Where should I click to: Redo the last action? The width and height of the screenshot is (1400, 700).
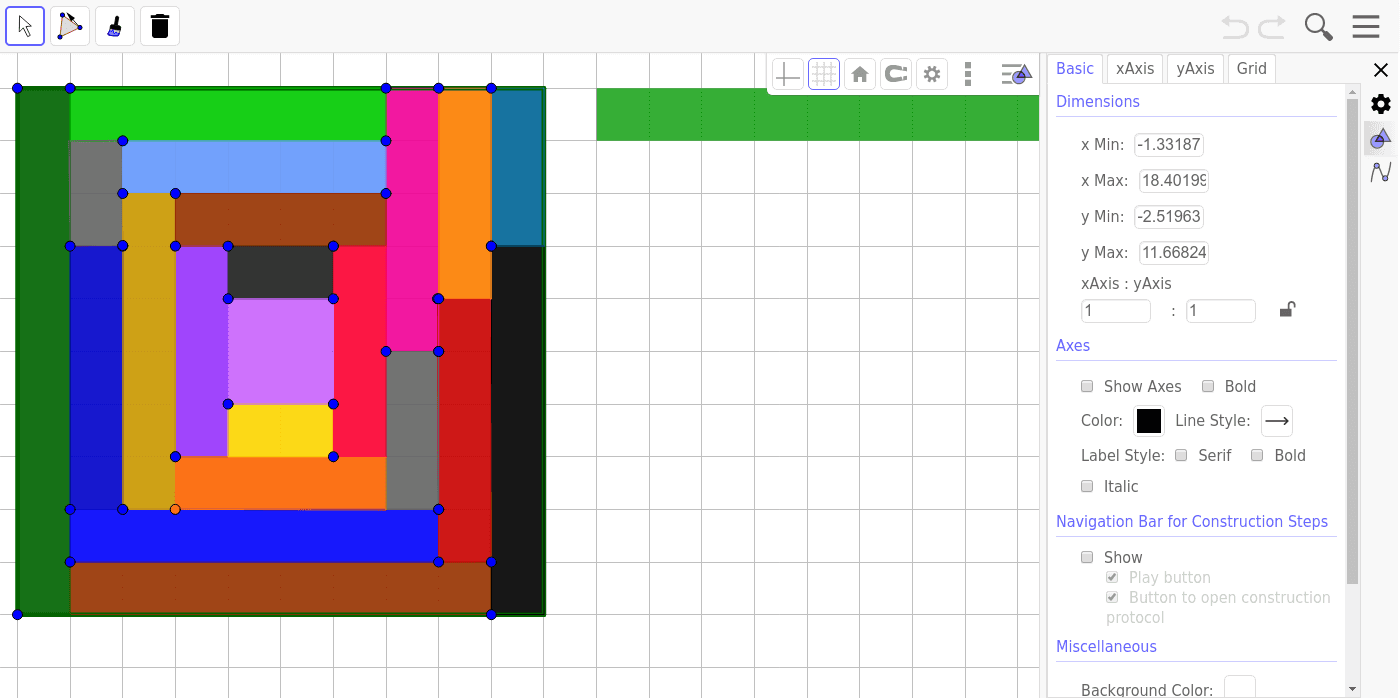pos(1272,27)
